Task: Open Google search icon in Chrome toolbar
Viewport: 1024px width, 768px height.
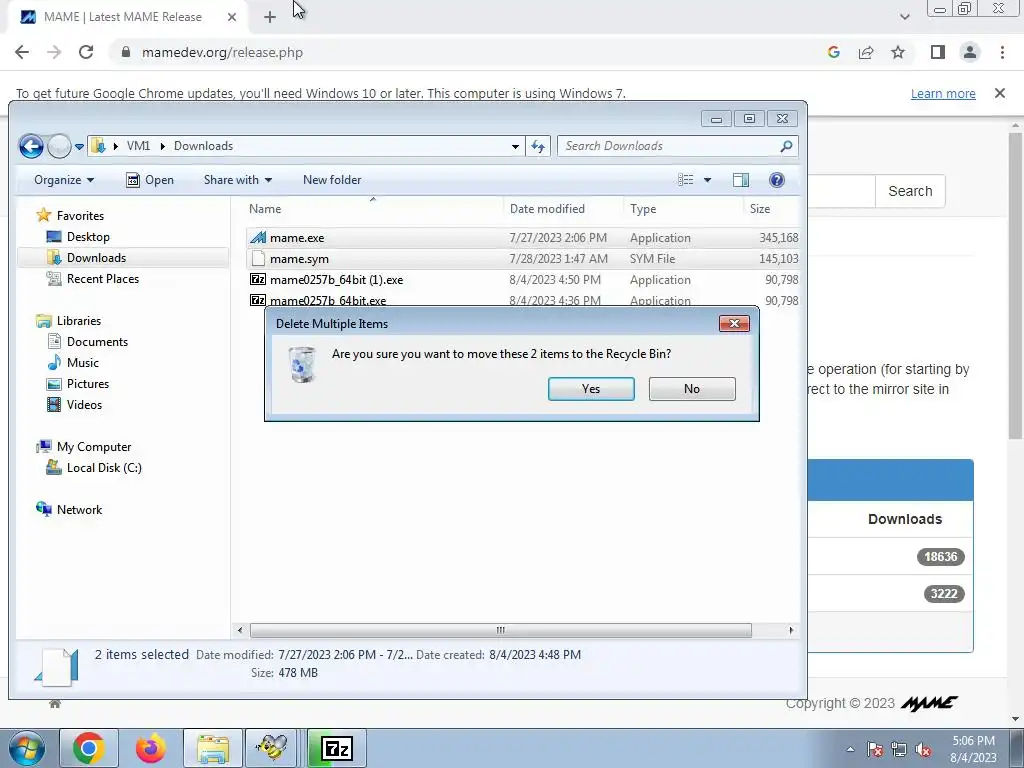Action: [x=833, y=52]
